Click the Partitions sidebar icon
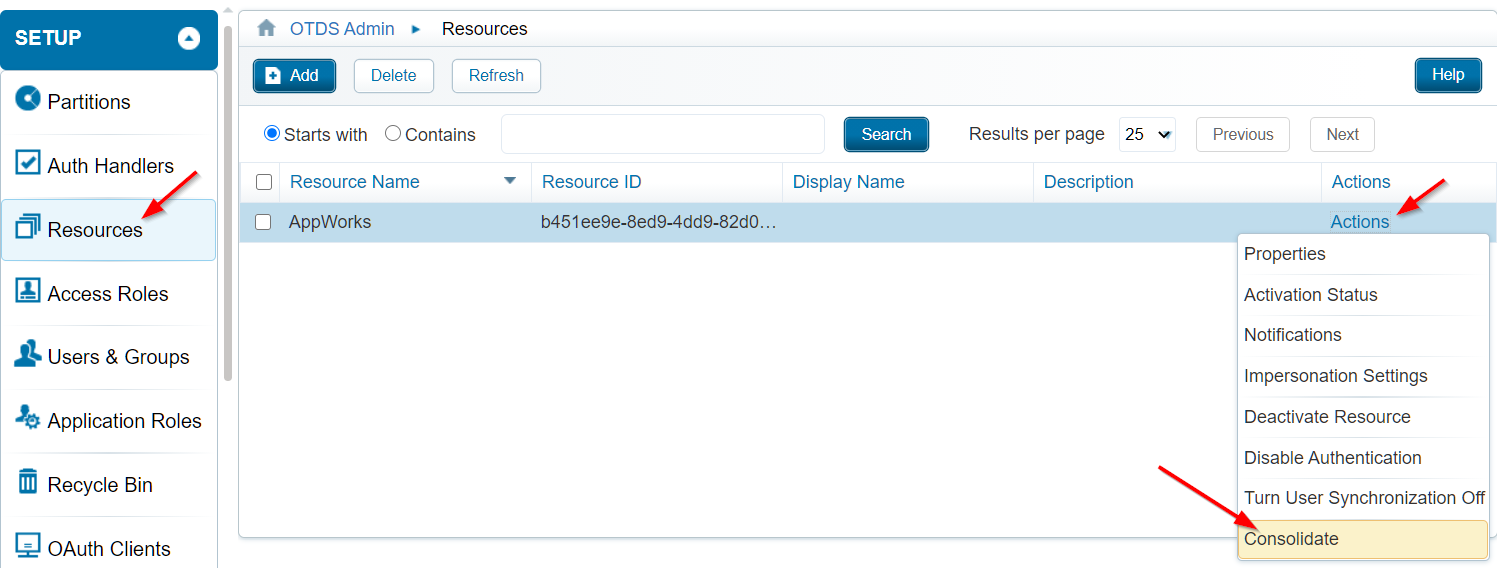 [x=28, y=100]
